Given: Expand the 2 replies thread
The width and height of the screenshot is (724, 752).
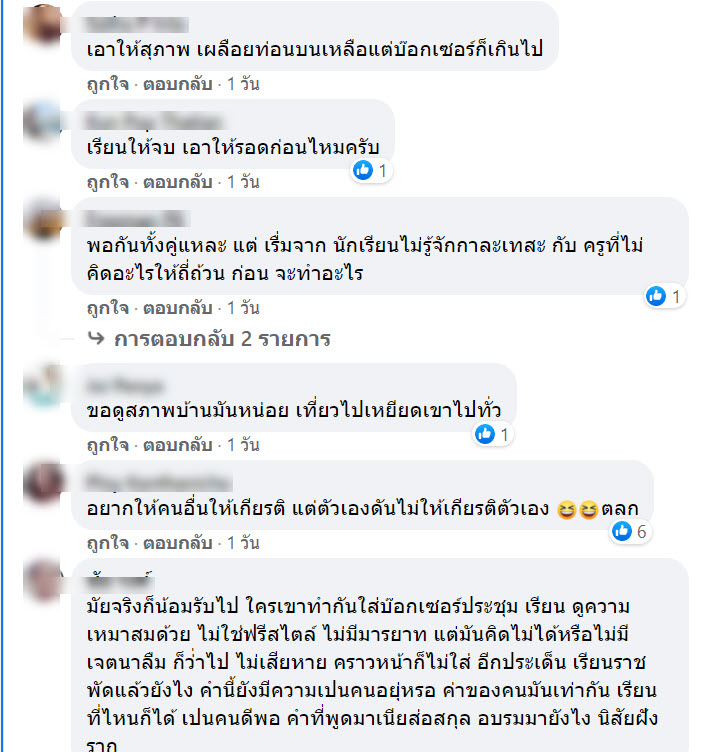Looking at the screenshot, I should 222,339.
